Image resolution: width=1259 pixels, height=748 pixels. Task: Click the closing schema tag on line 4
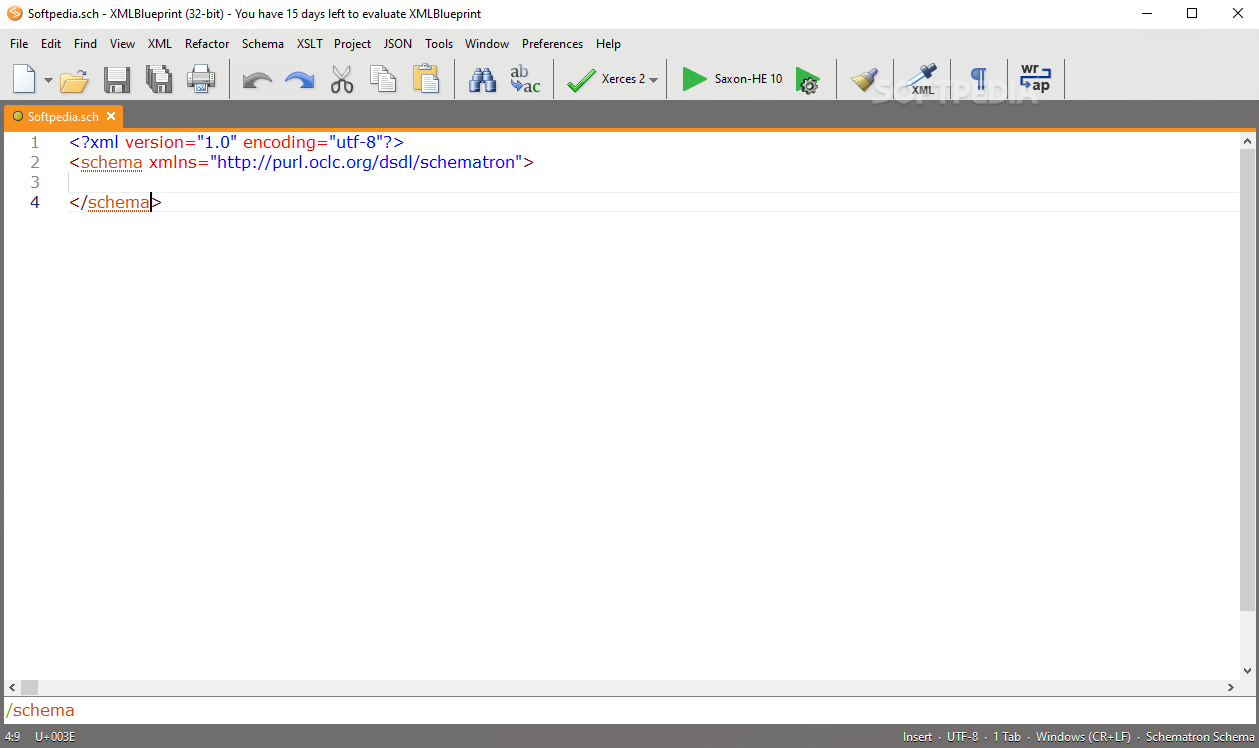point(115,202)
